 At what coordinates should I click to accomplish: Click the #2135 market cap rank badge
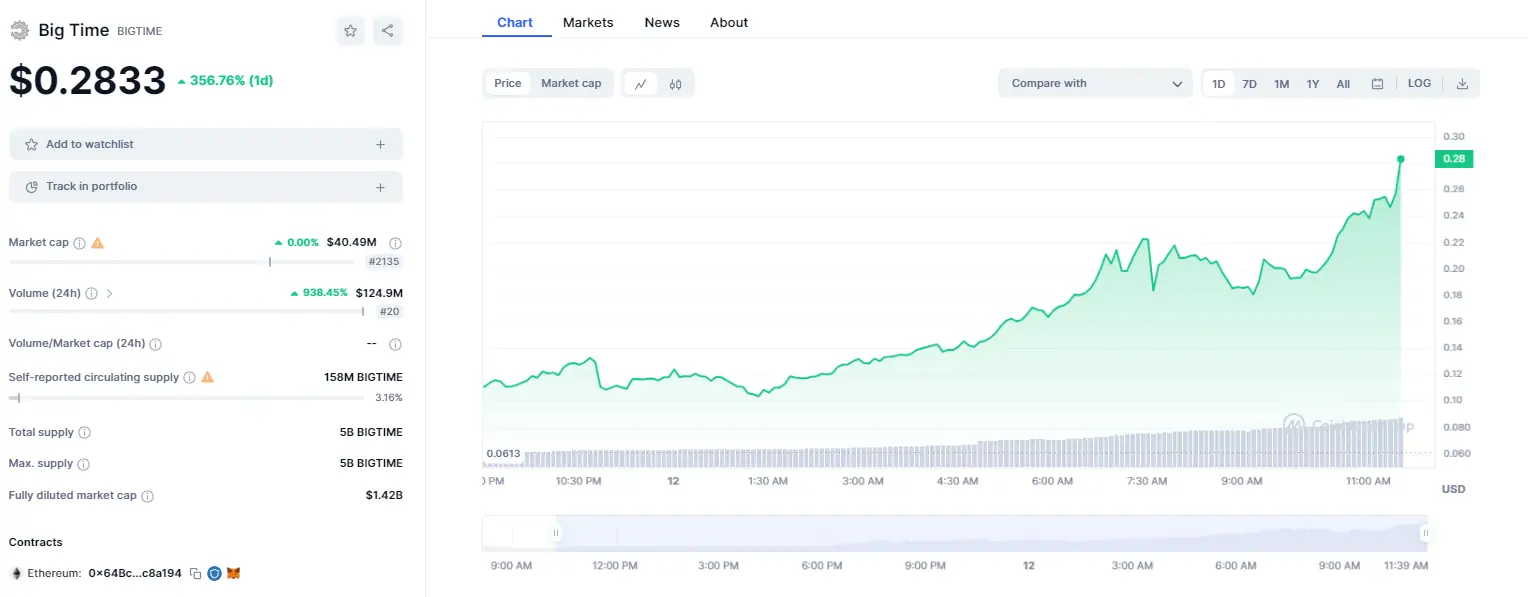(384, 262)
